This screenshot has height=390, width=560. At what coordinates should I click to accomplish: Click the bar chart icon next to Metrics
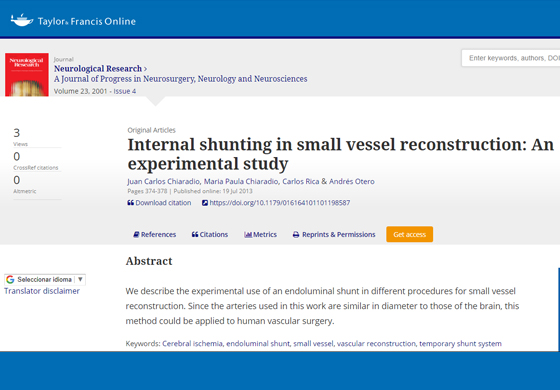tap(248, 235)
